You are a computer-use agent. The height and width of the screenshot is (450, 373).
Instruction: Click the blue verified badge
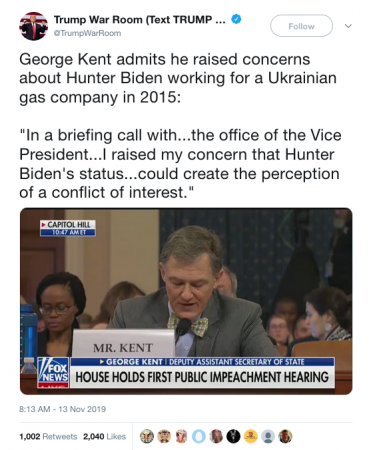[x=236, y=19]
